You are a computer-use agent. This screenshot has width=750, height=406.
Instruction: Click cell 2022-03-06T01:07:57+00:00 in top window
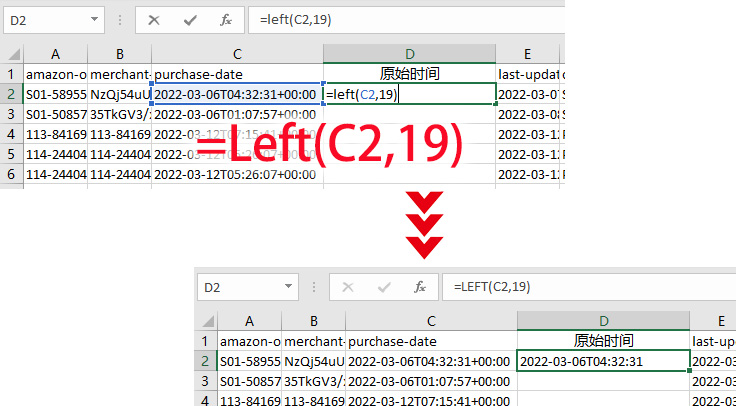point(237,114)
